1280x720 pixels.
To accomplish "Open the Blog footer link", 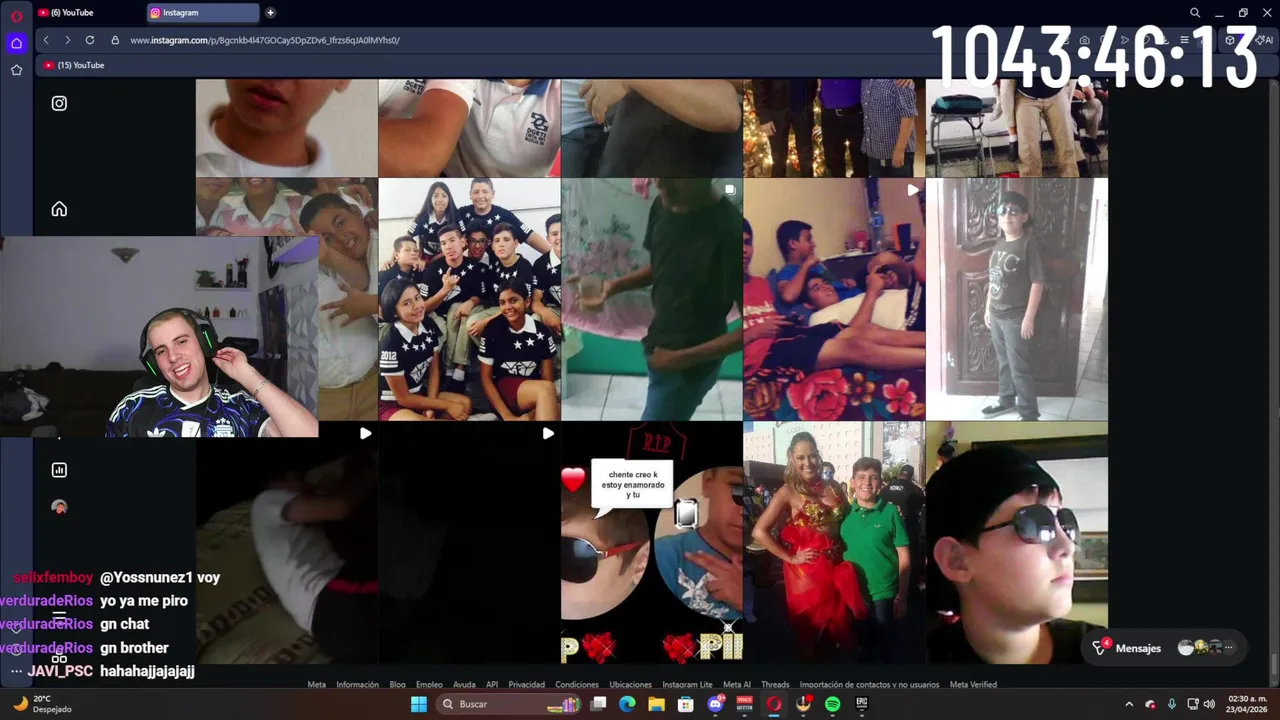I will pyautogui.click(x=397, y=685).
